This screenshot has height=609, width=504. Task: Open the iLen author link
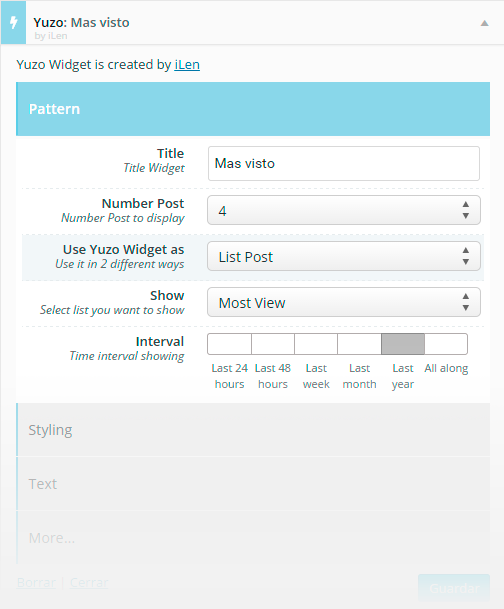coord(187,64)
